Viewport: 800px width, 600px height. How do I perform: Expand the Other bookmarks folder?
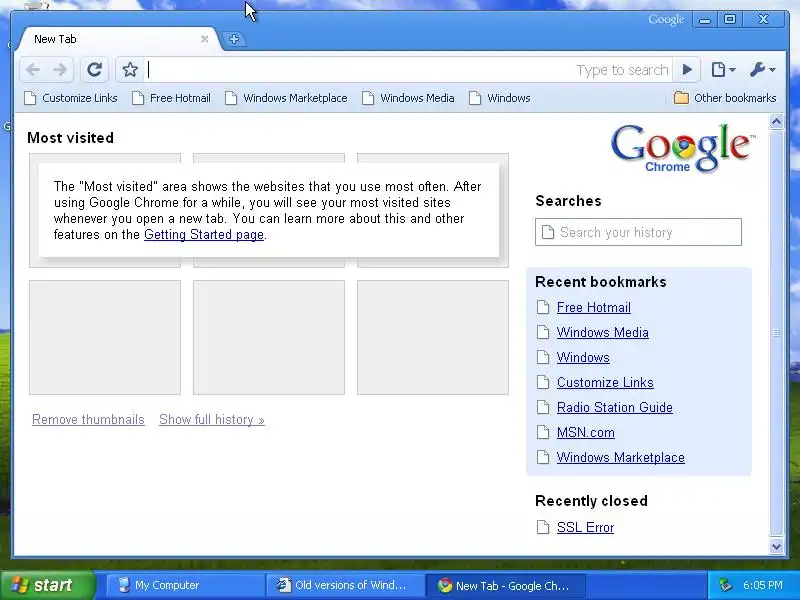725,98
